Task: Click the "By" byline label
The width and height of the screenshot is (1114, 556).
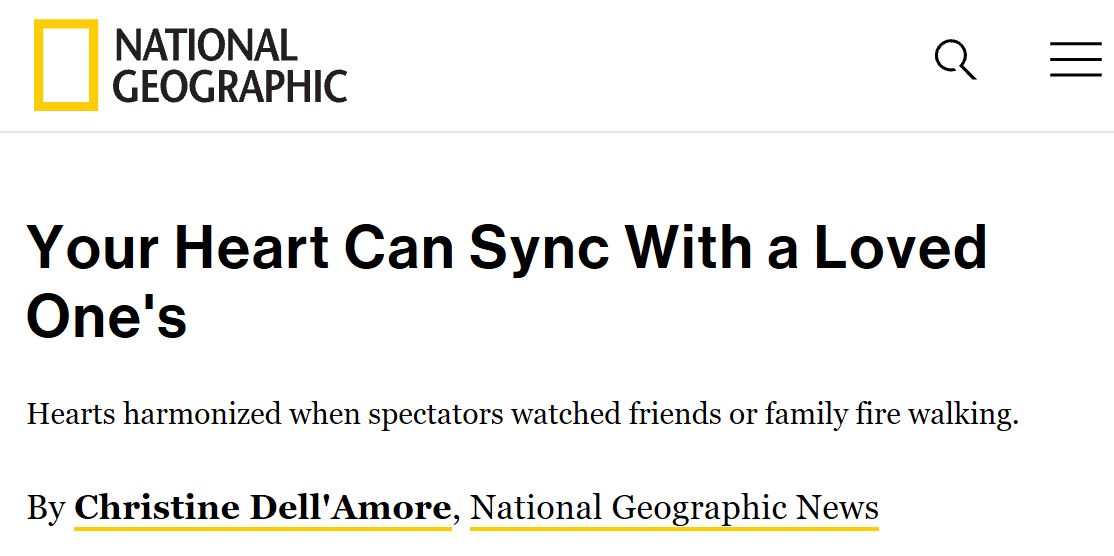Action: pos(45,508)
